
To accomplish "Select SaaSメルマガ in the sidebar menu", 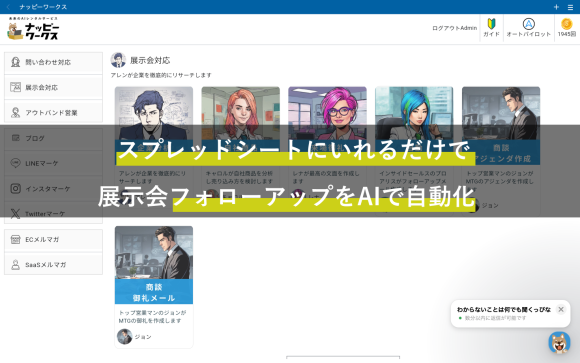I will tap(53, 265).
